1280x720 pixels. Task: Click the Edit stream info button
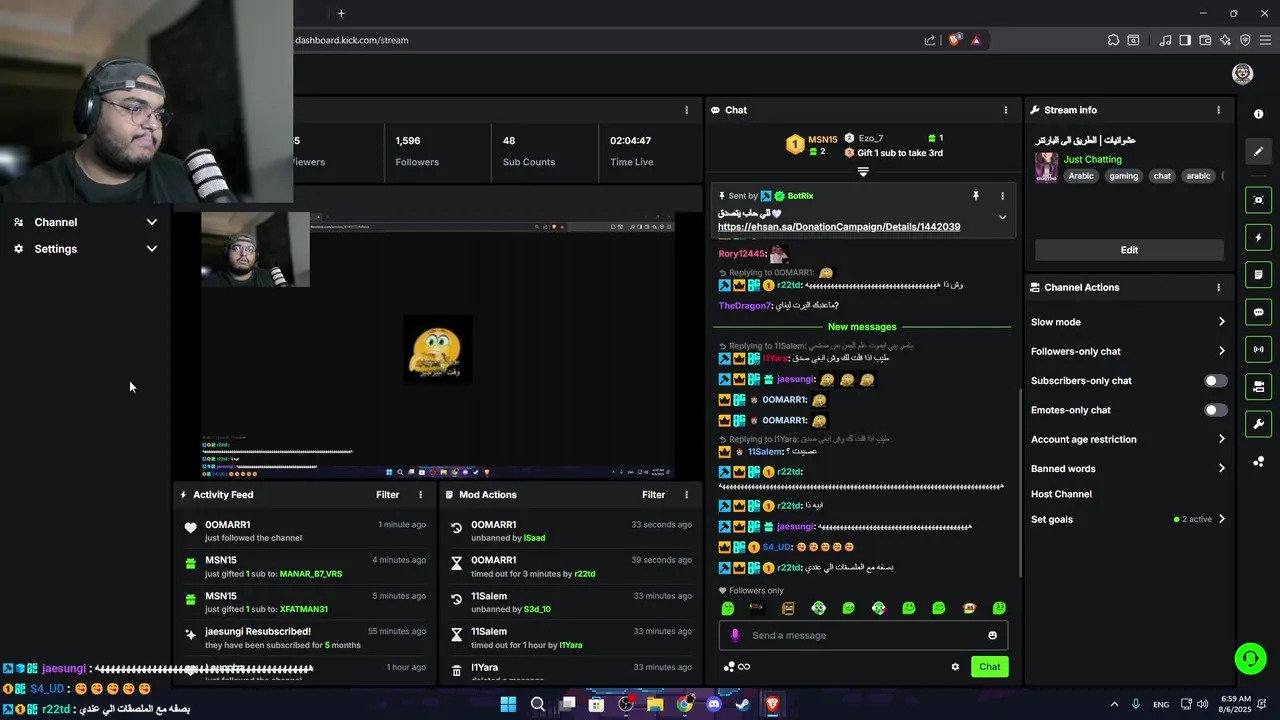(x=1129, y=250)
